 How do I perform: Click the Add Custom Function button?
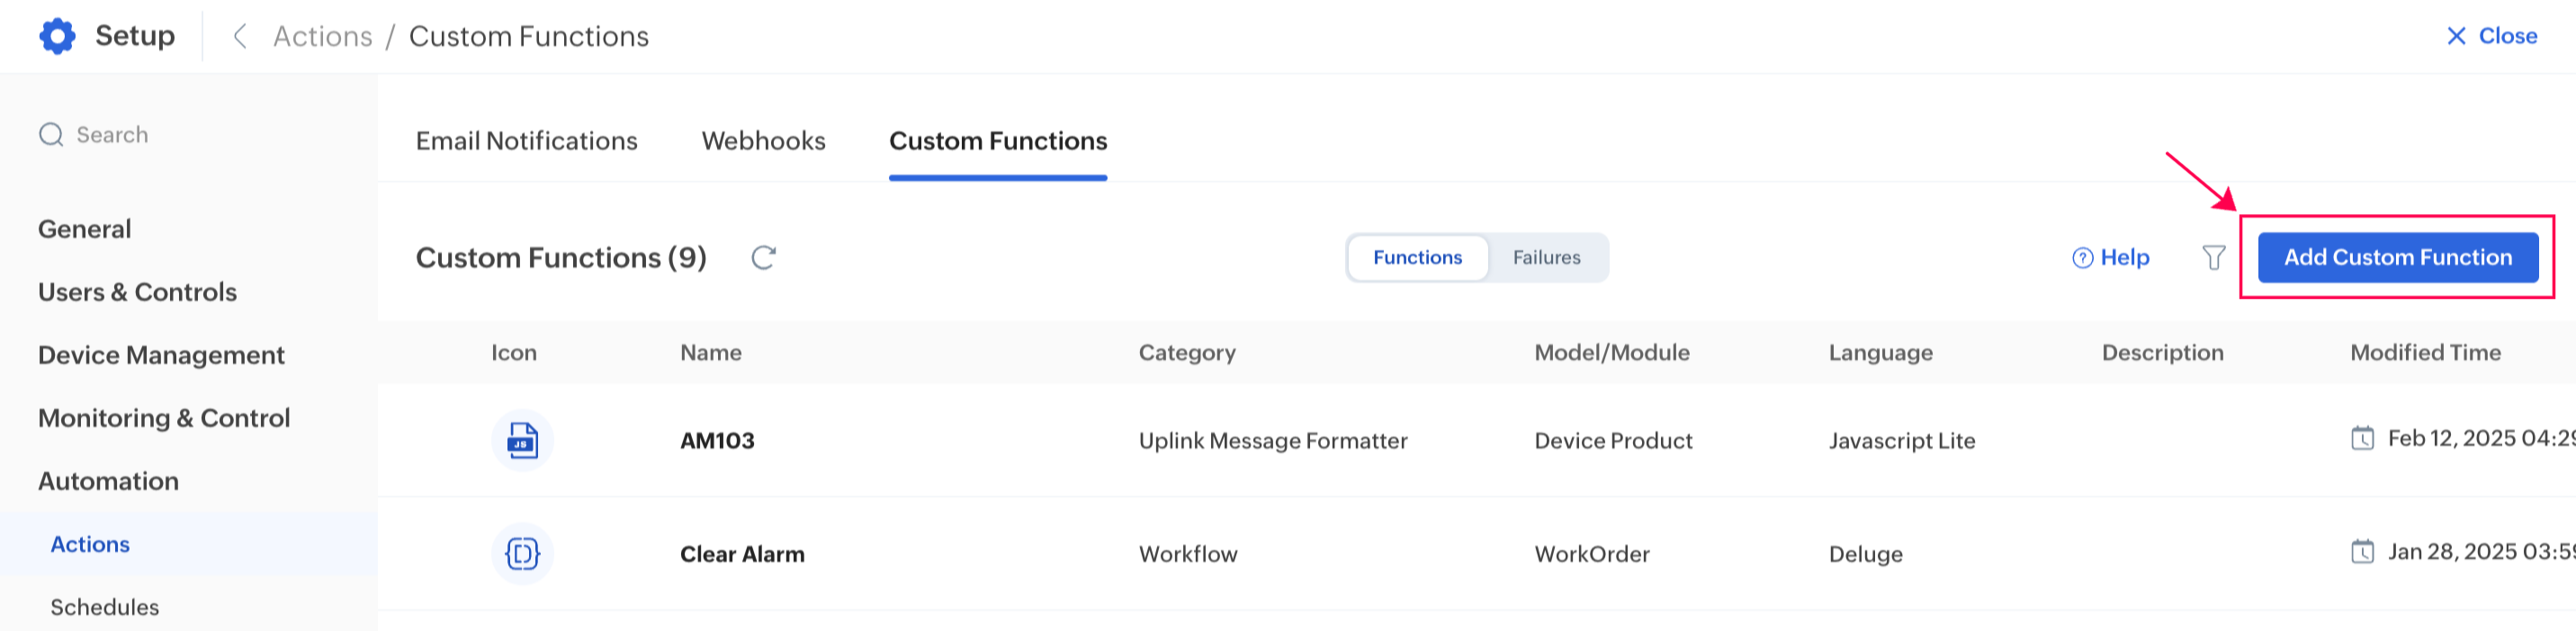2397,258
